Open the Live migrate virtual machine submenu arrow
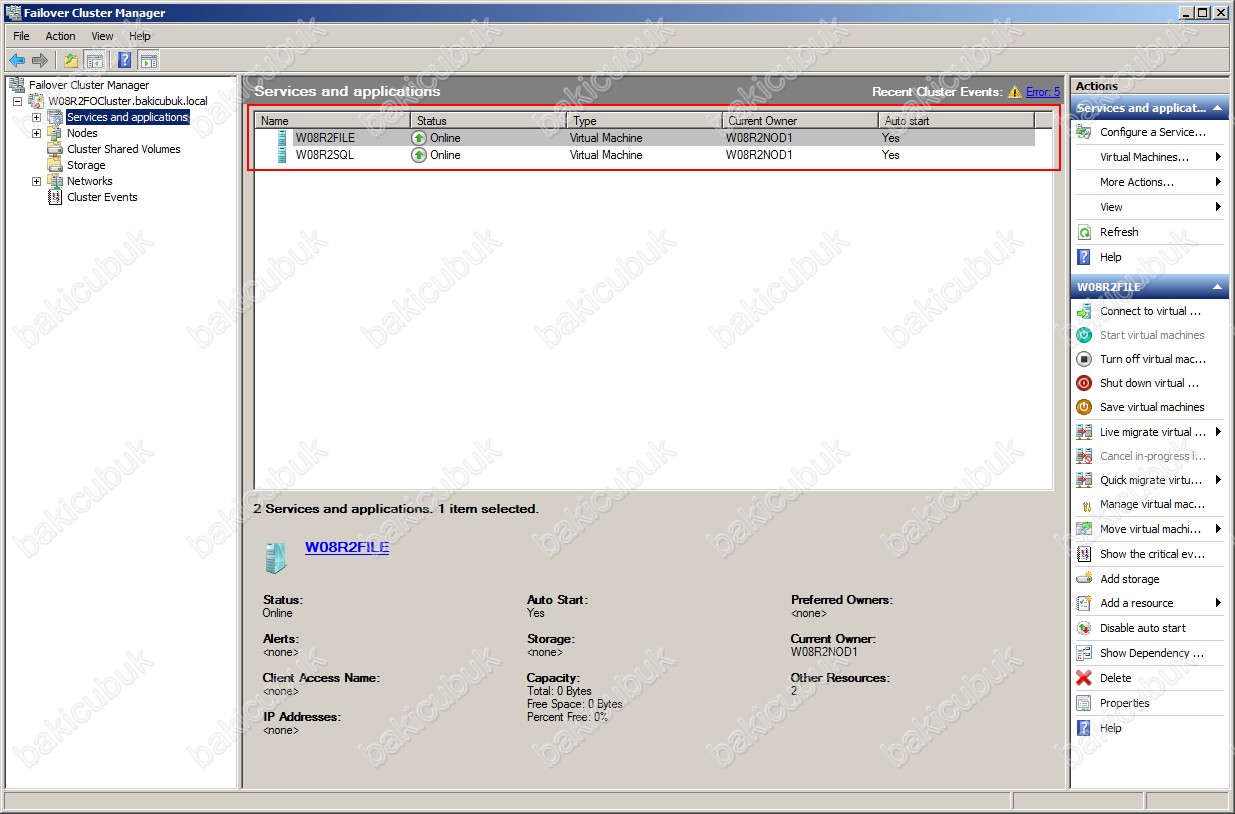 pos(1218,432)
